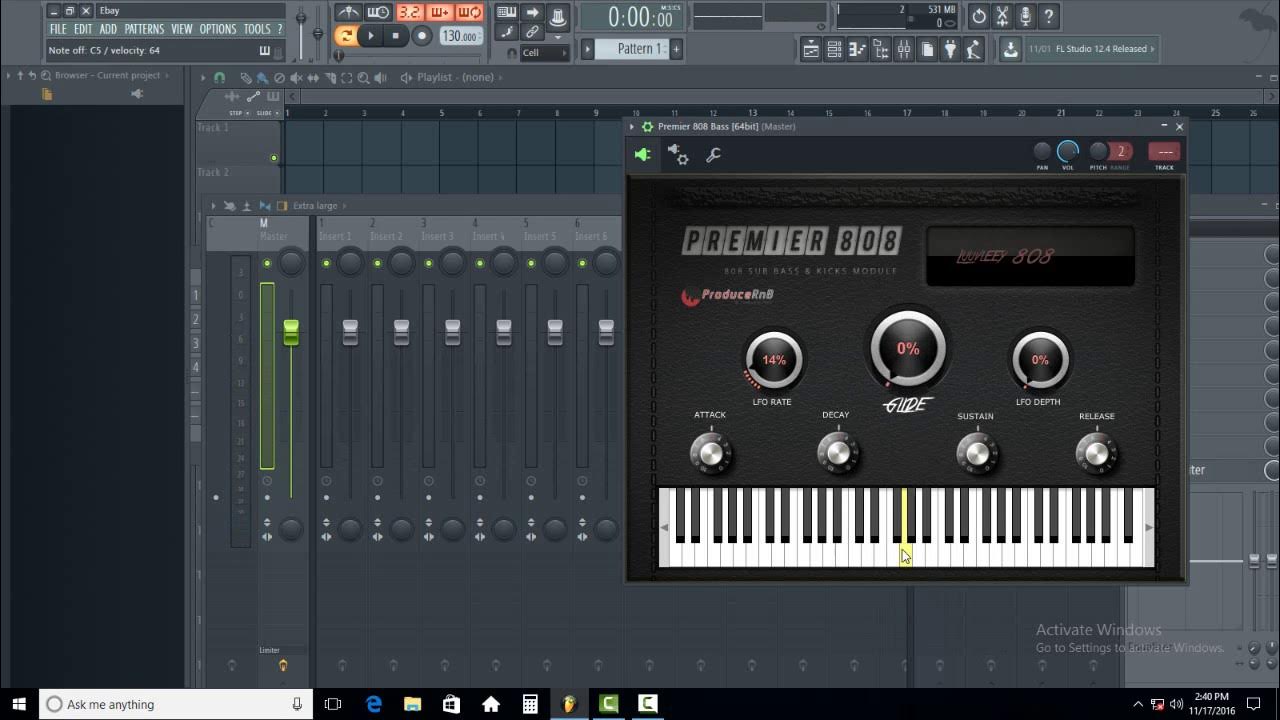Click the tempo field showing 130.000
Screen dimensions: 1280x720
coord(460,36)
